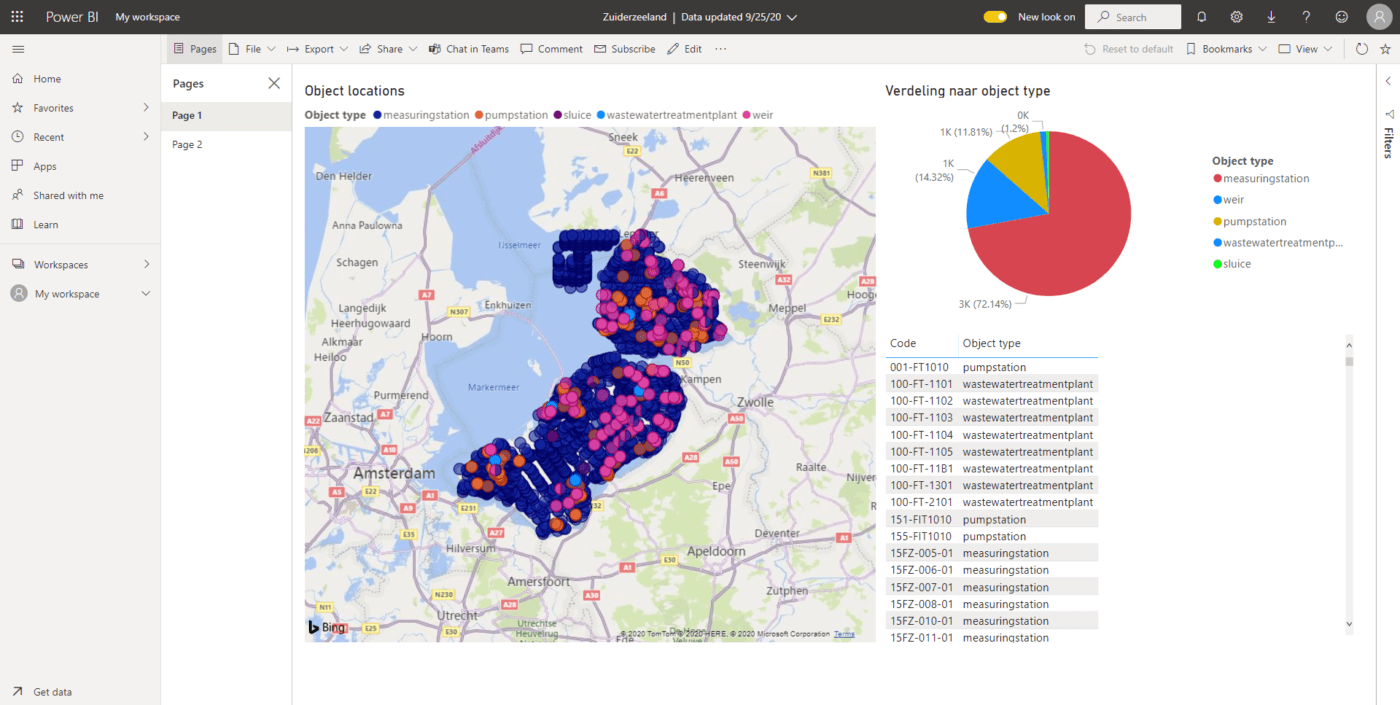Viewport: 1400px width, 705px height.
Task: Expand My workspace chevron
Action: [x=146, y=294]
